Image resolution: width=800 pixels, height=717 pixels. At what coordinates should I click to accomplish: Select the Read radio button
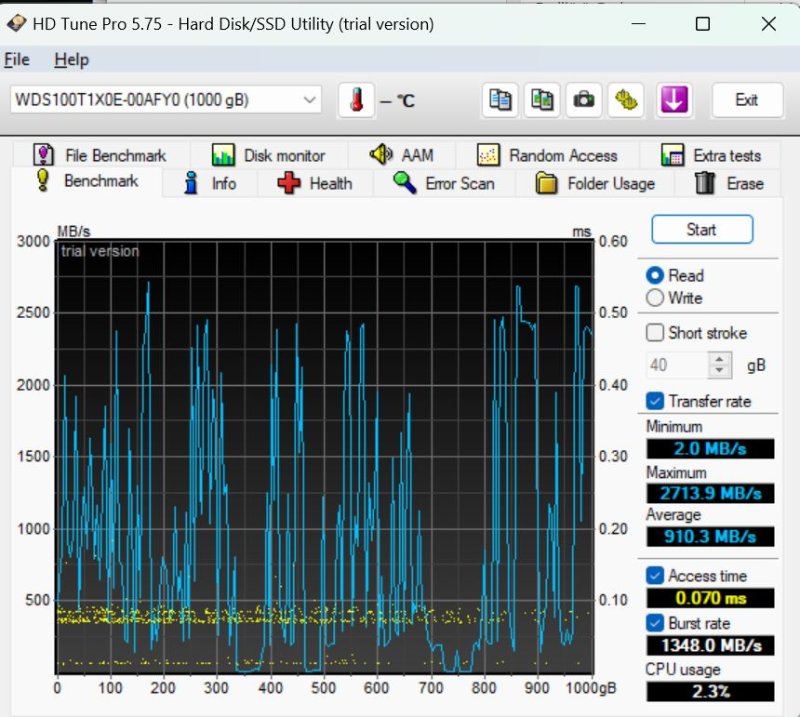click(655, 276)
